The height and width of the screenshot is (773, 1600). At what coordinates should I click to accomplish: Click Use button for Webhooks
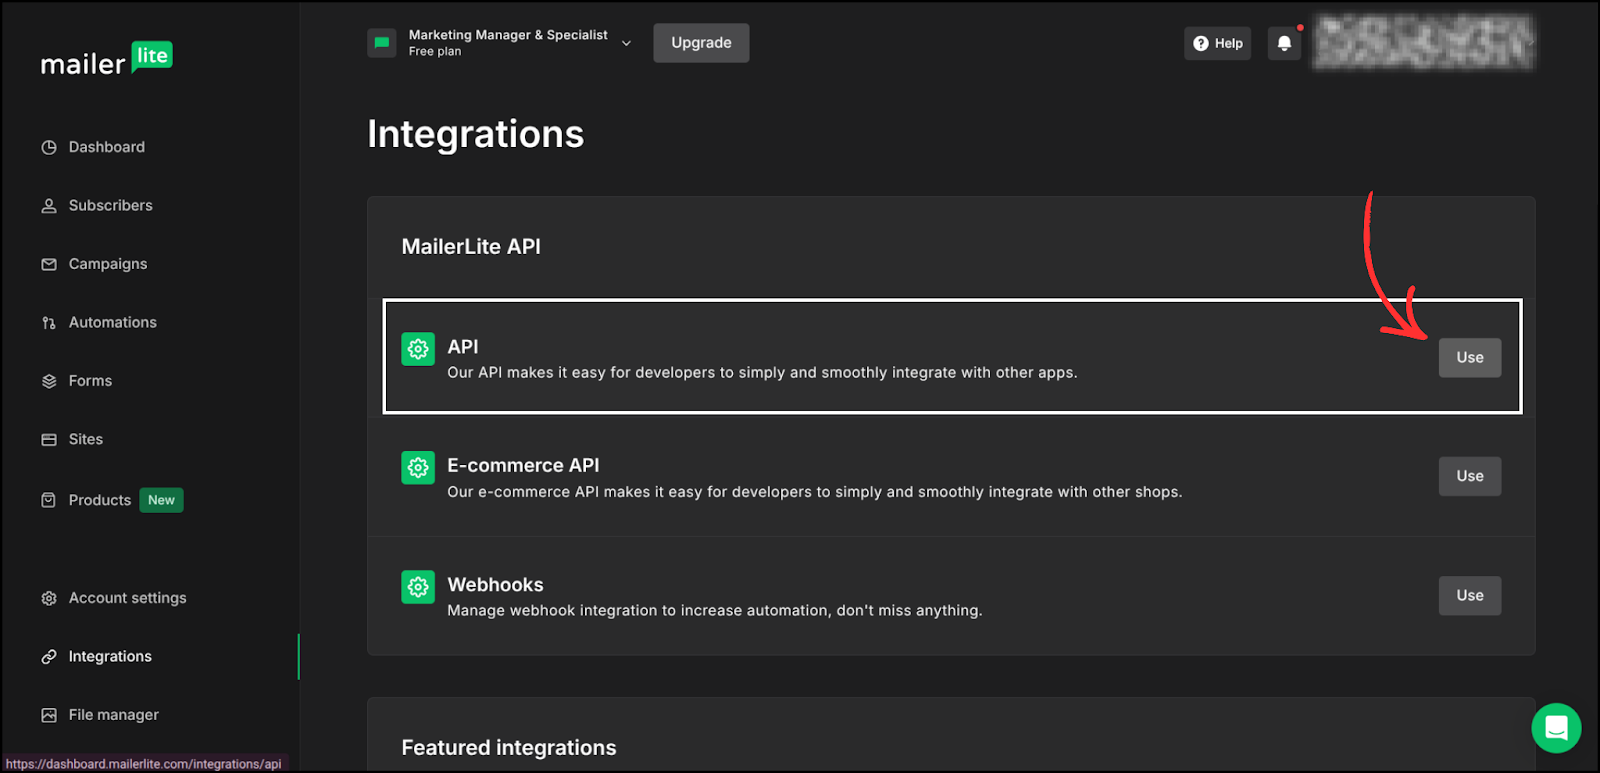click(x=1470, y=596)
